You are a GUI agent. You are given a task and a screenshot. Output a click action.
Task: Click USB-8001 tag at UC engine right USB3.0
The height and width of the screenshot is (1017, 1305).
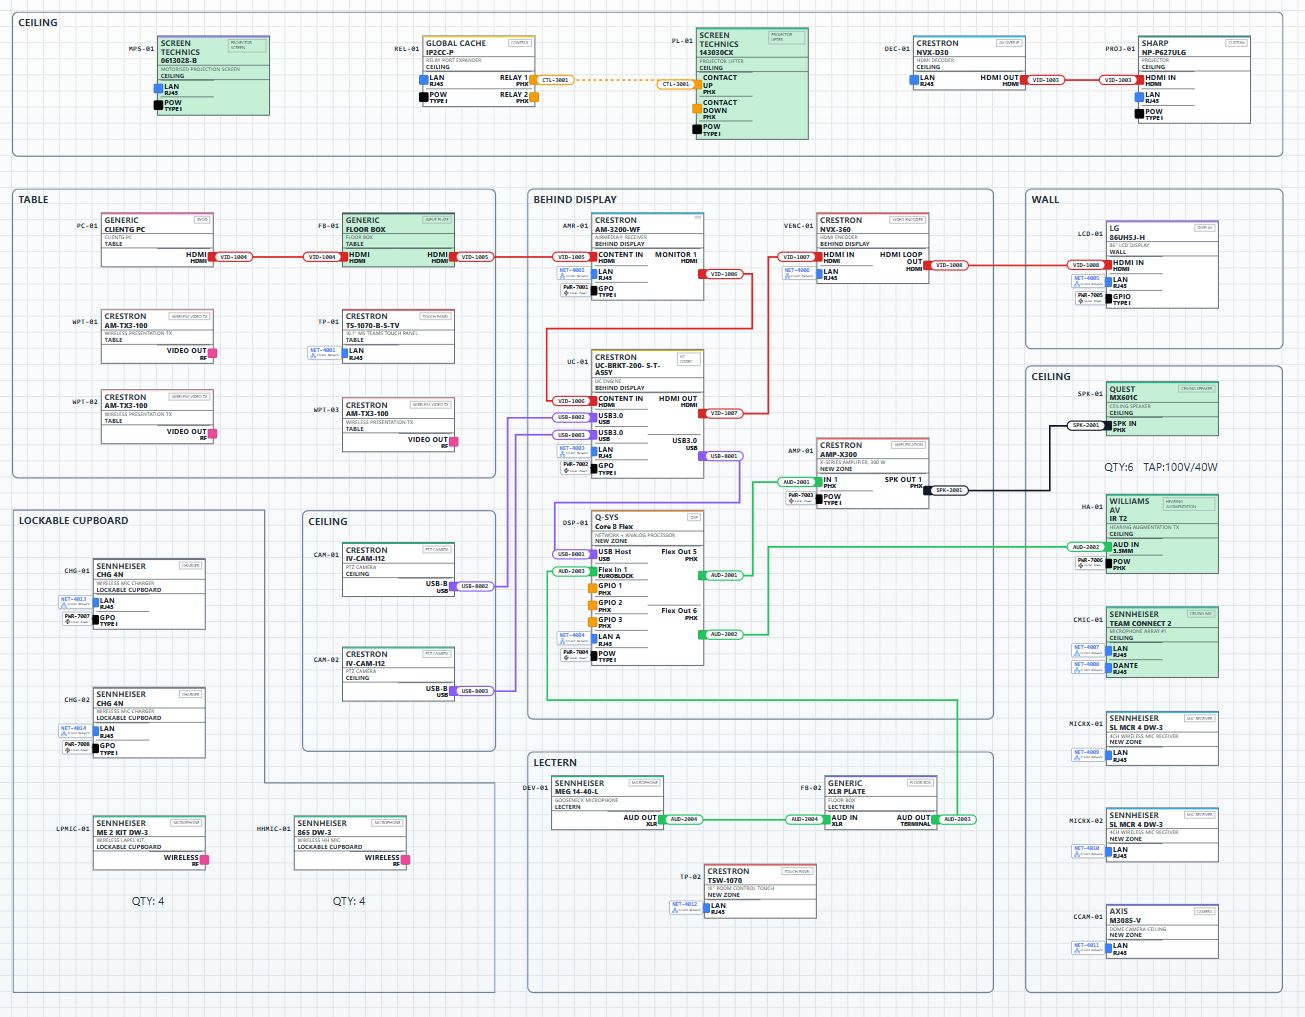[724, 456]
